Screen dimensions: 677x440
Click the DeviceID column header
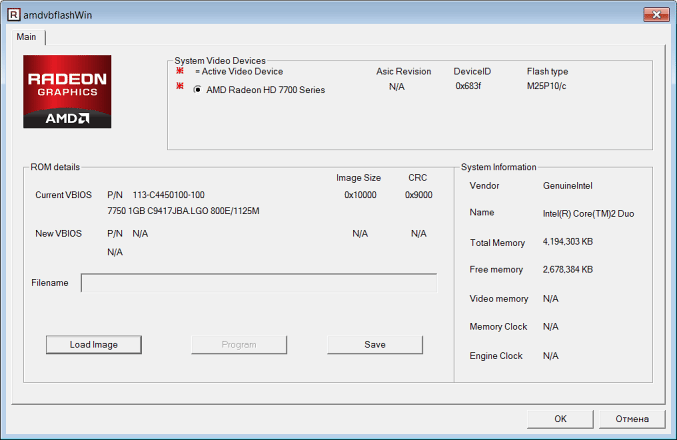tap(472, 72)
